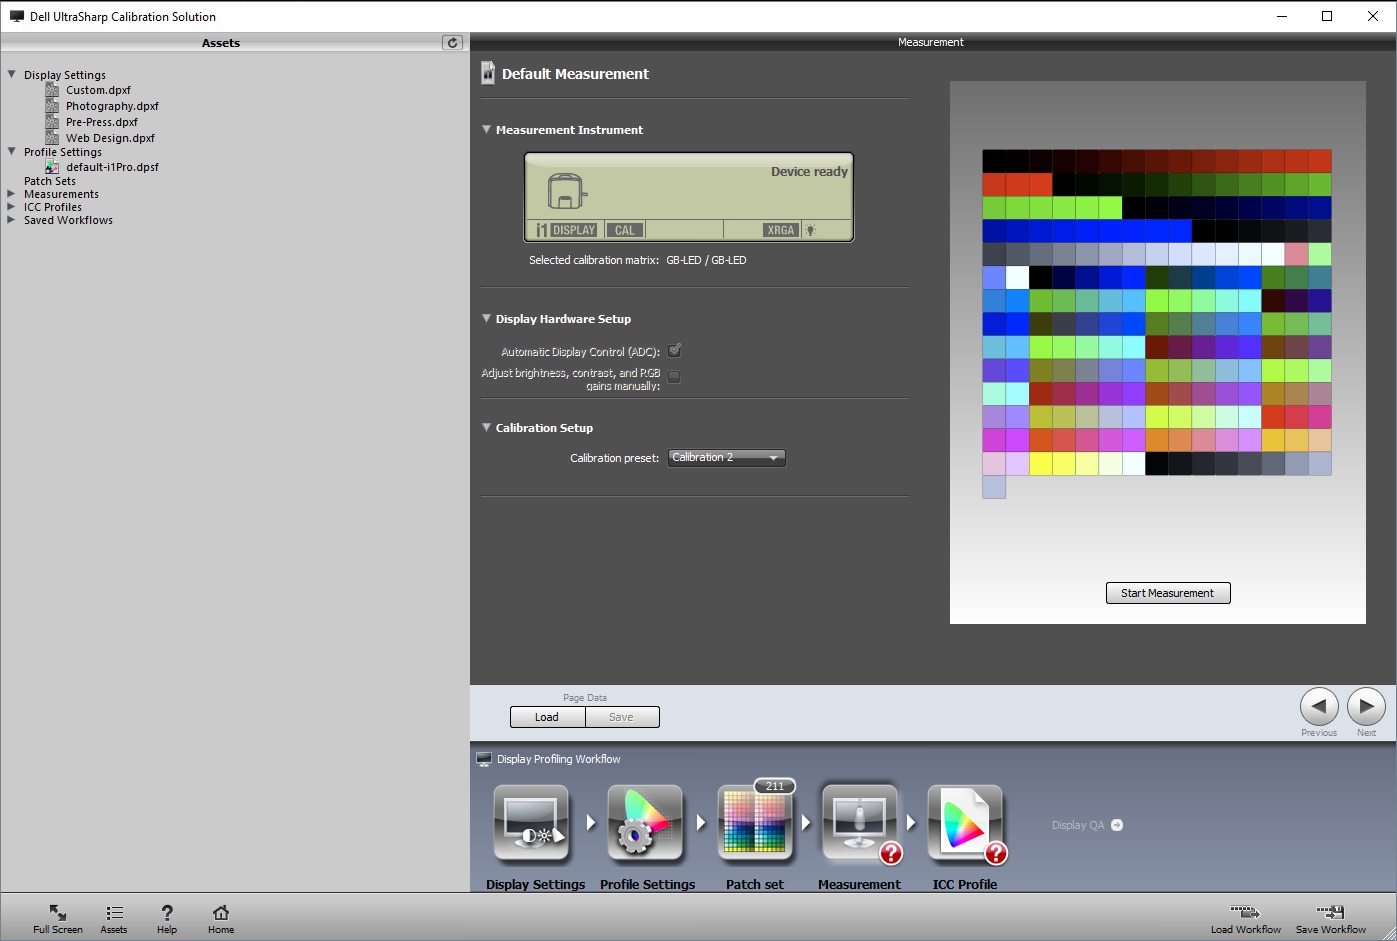The height and width of the screenshot is (941, 1397).
Task: Collapse the Display Hardware Setup section
Action: [486, 318]
